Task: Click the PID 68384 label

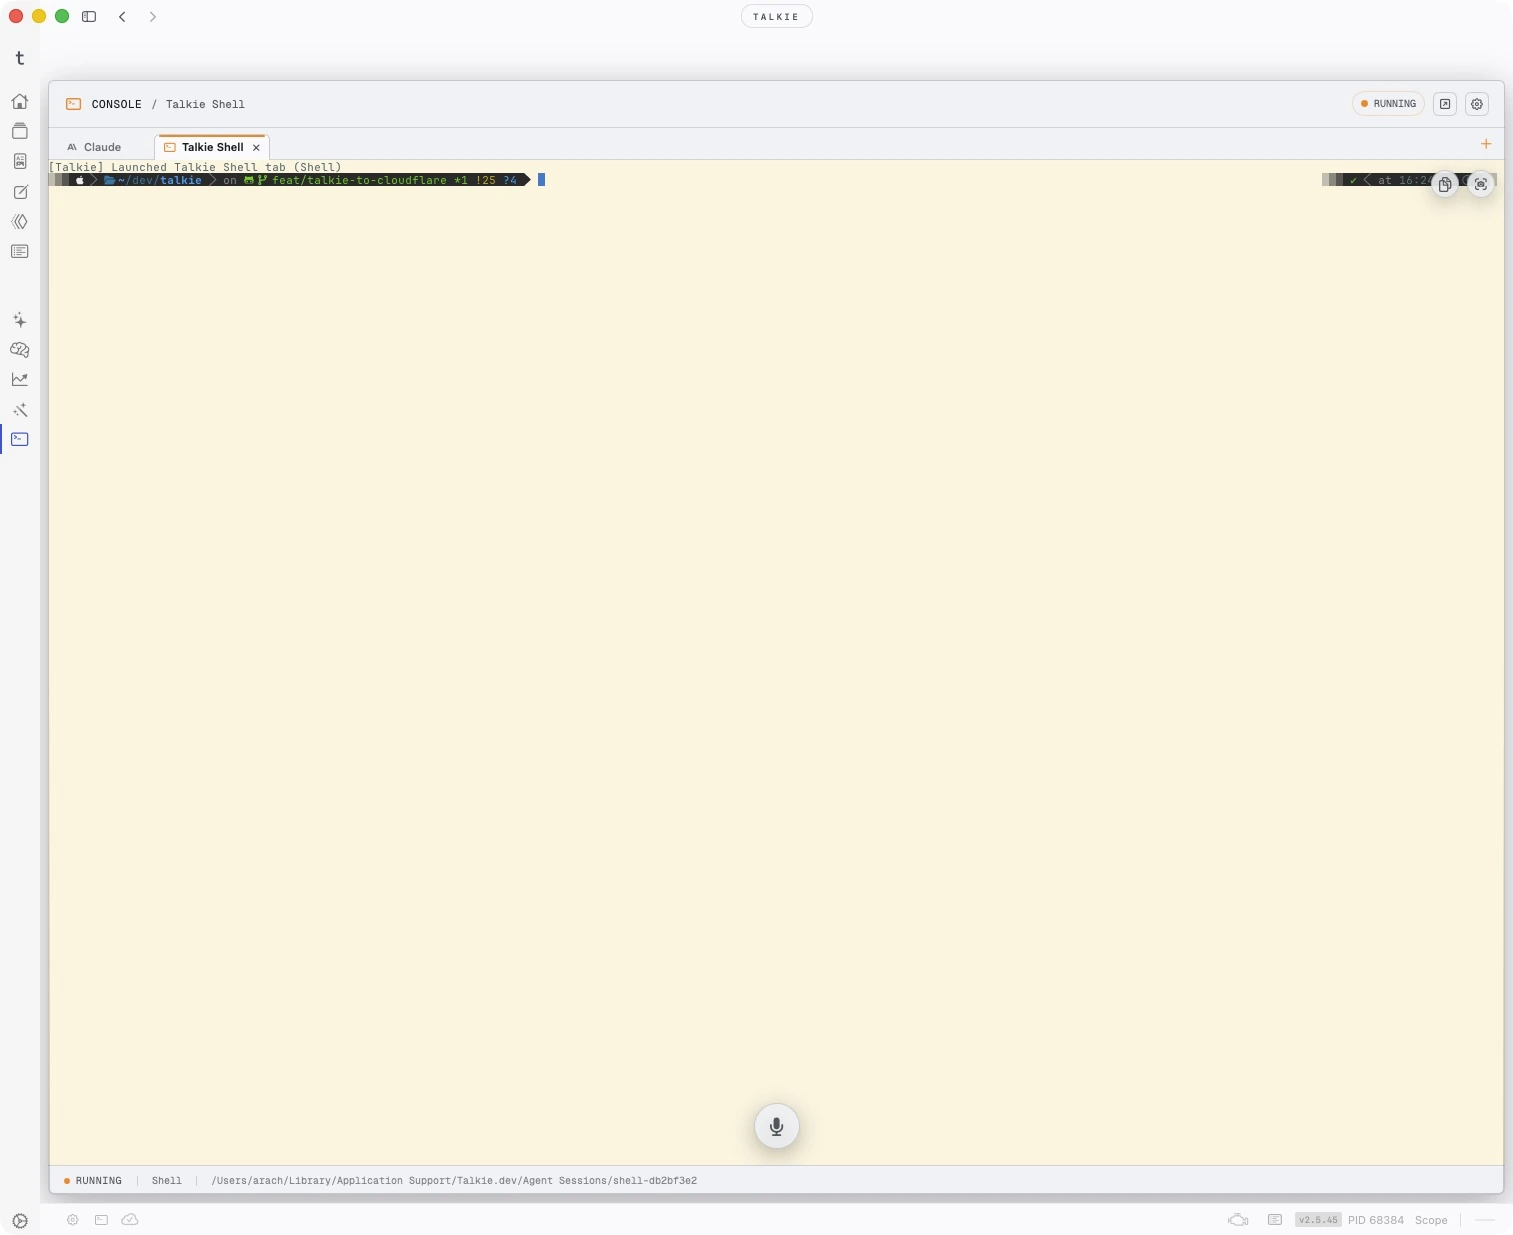Action: 1376,1220
